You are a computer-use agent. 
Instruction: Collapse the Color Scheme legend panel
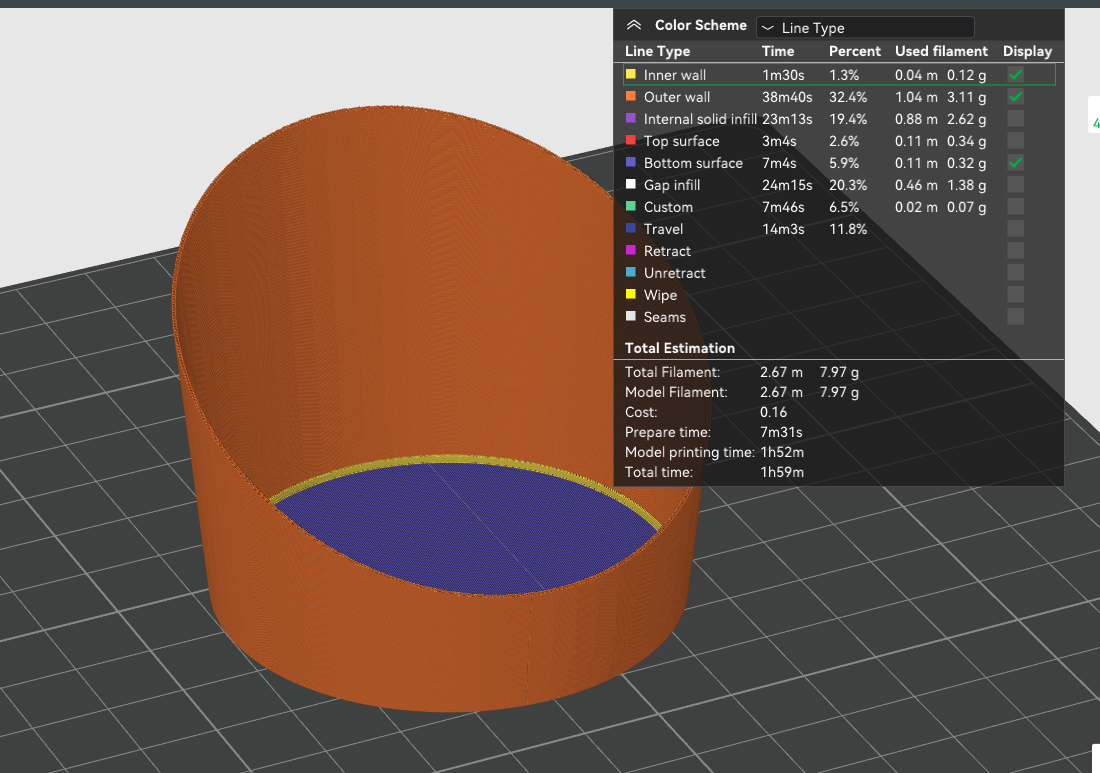coord(633,26)
